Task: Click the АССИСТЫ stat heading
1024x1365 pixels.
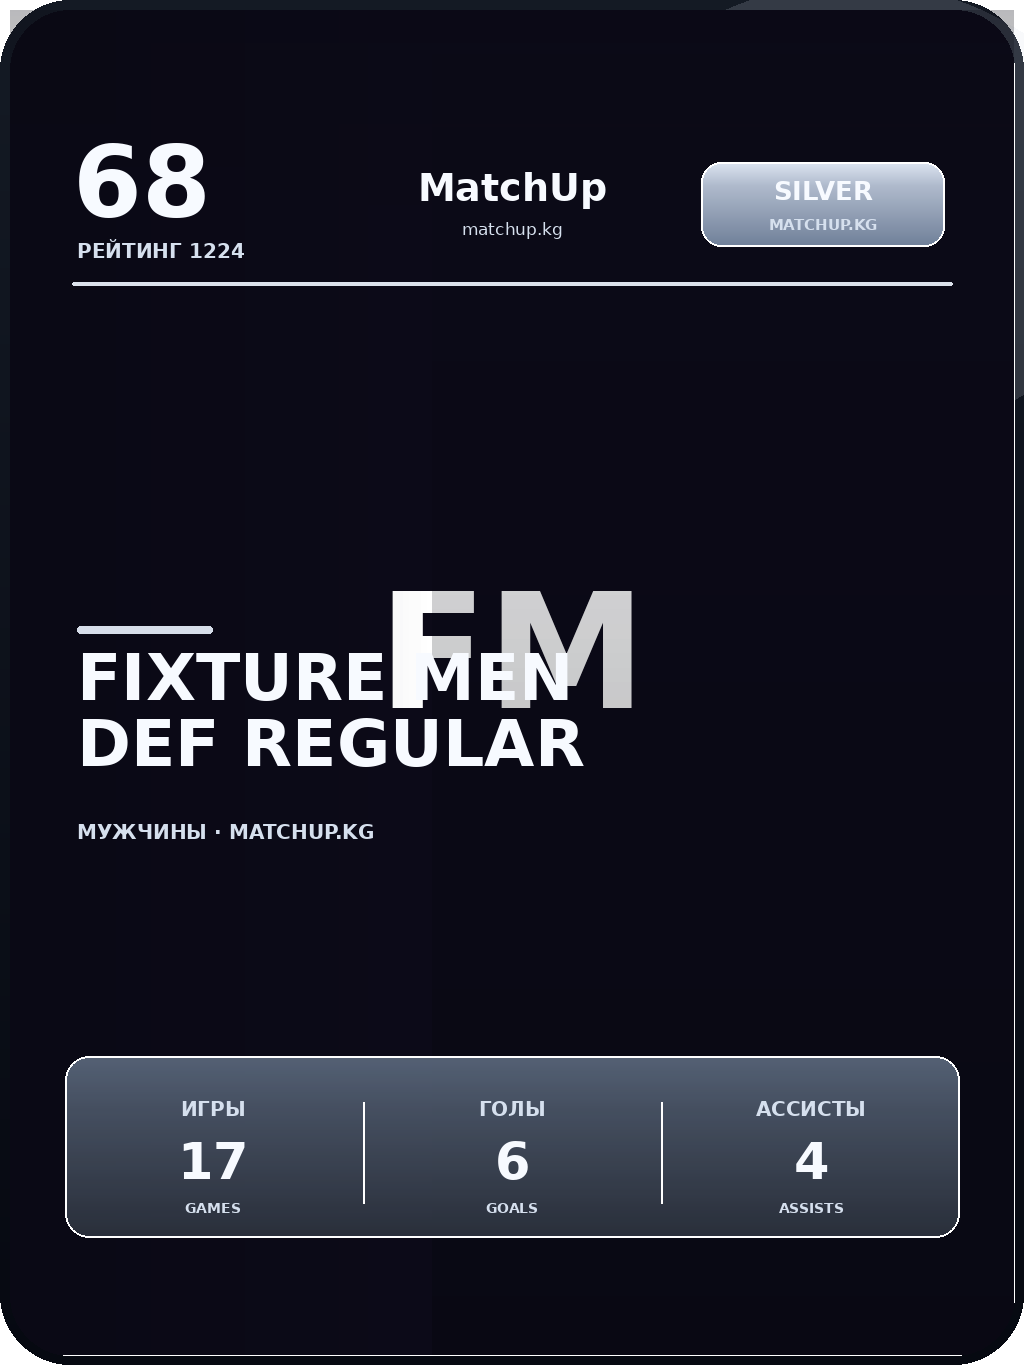Action: click(x=810, y=1109)
